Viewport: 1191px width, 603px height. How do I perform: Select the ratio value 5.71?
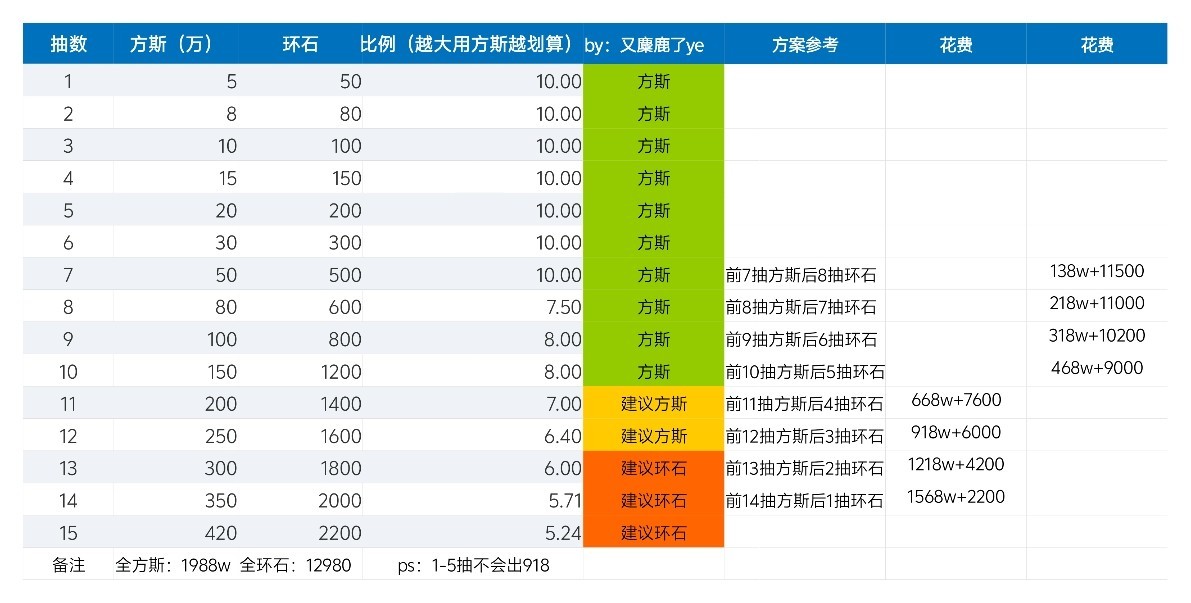click(x=563, y=500)
